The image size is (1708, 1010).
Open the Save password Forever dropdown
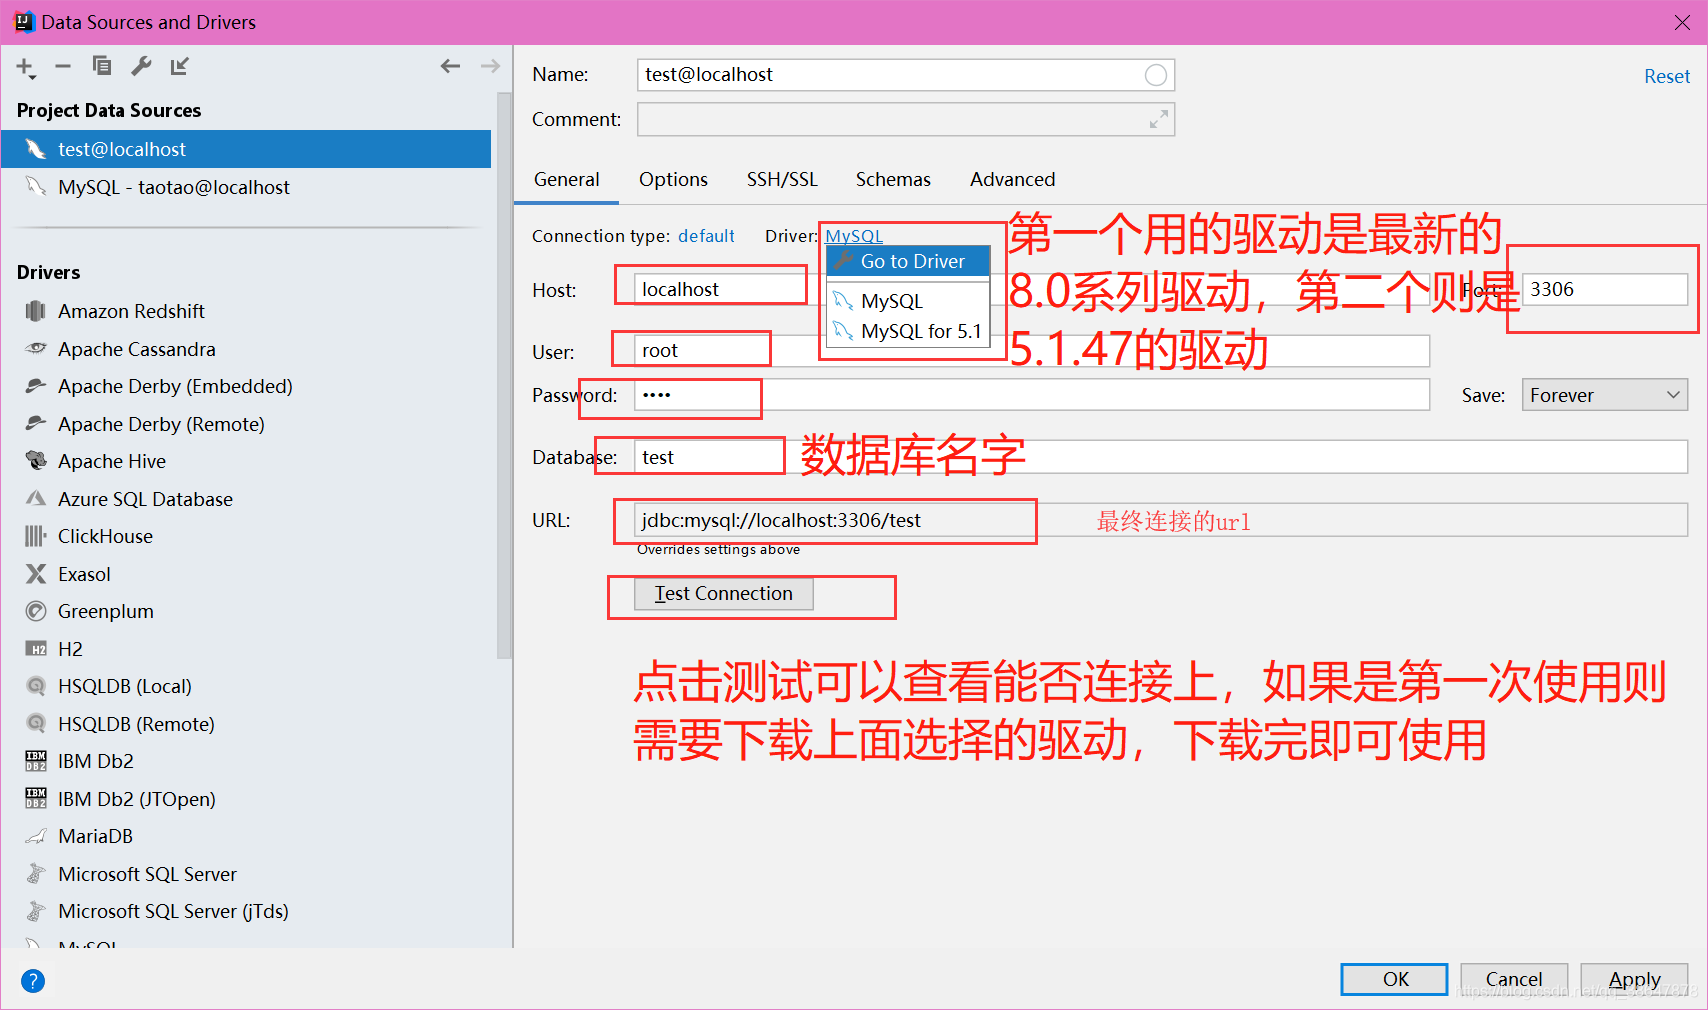[1604, 395]
